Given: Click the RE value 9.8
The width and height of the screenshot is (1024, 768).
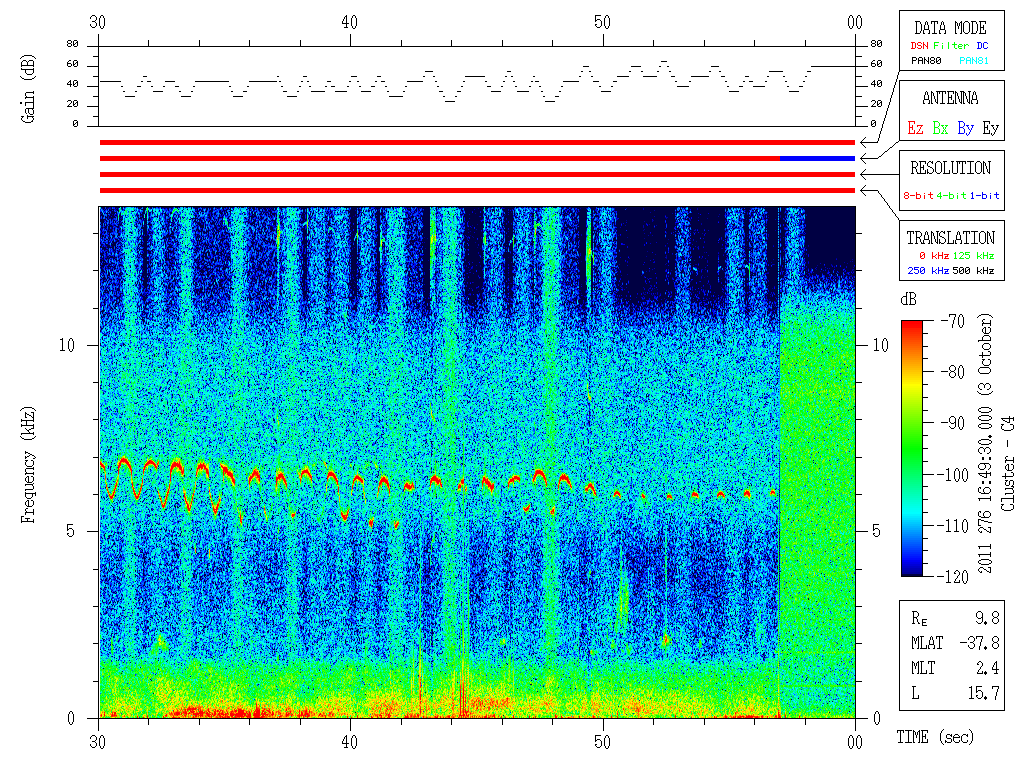Looking at the screenshot, I should pos(987,618).
